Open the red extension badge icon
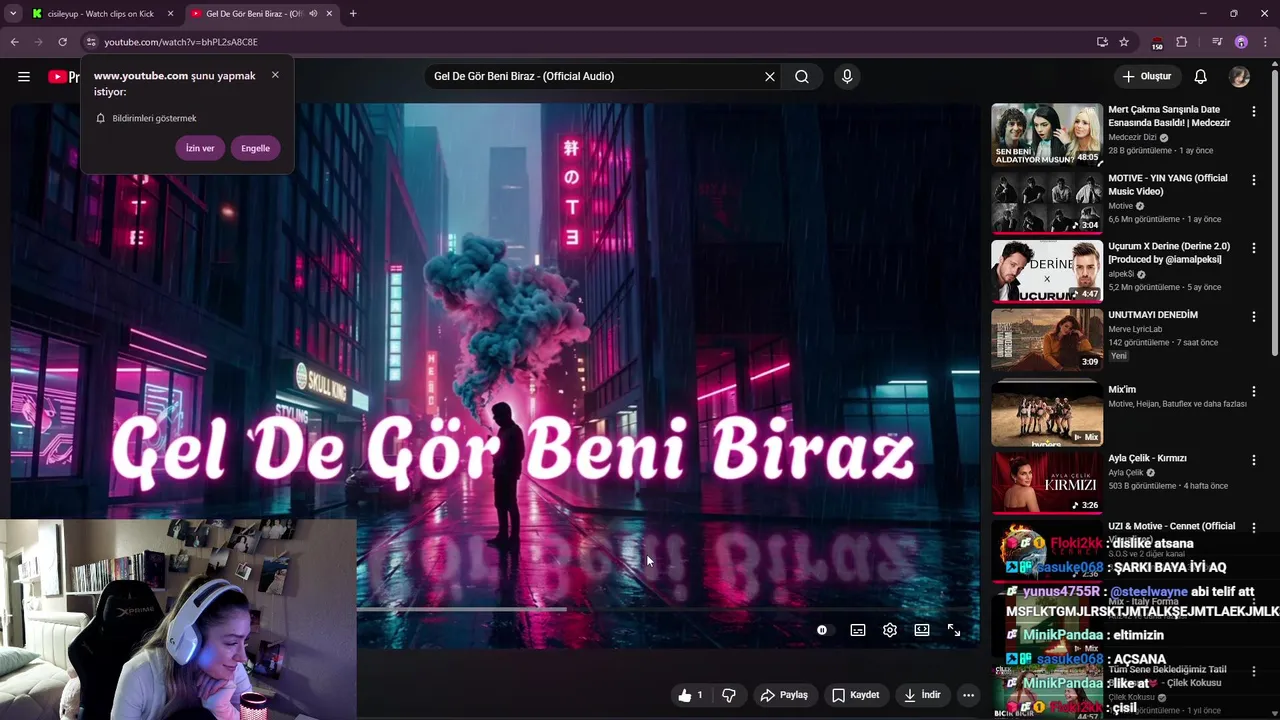The height and width of the screenshot is (720, 1280). 1157,43
